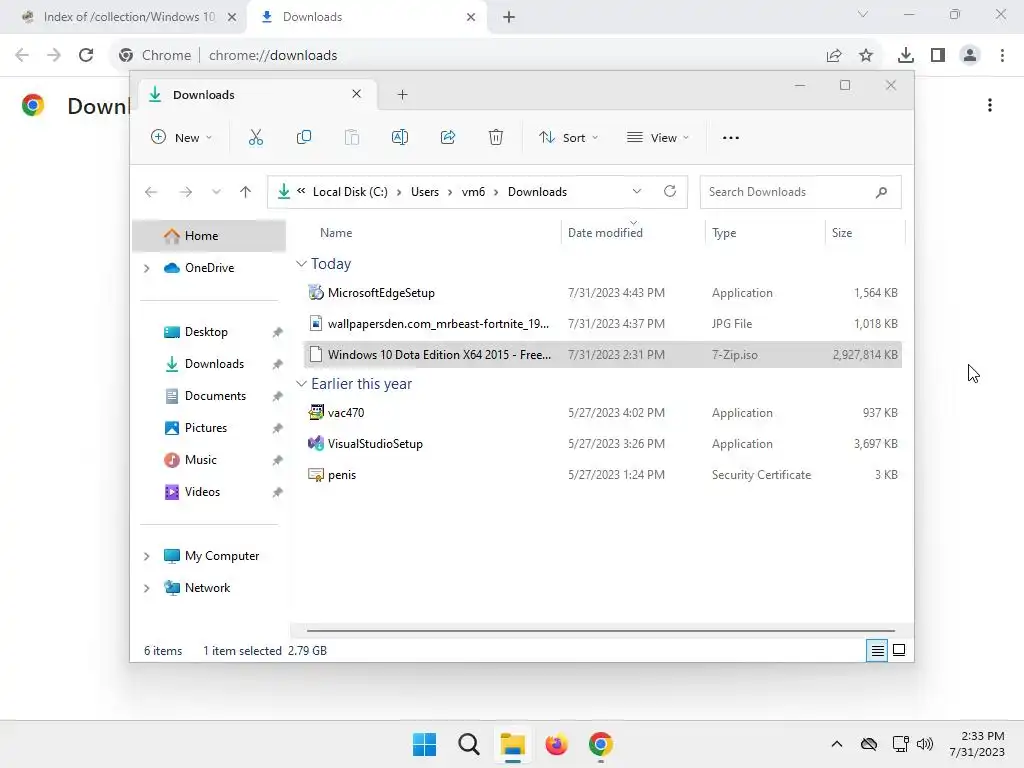Sort by the Date modified column header
The height and width of the screenshot is (768, 1024).
click(x=605, y=232)
